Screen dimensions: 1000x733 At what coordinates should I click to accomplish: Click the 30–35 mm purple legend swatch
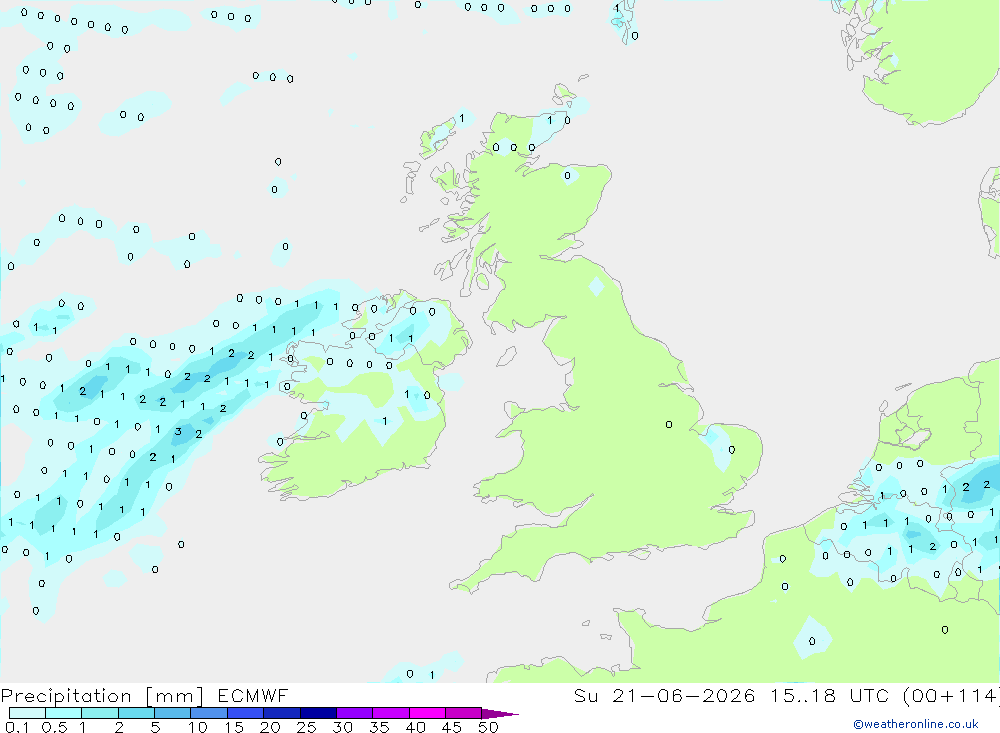pyautogui.click(x=354, y=713)
